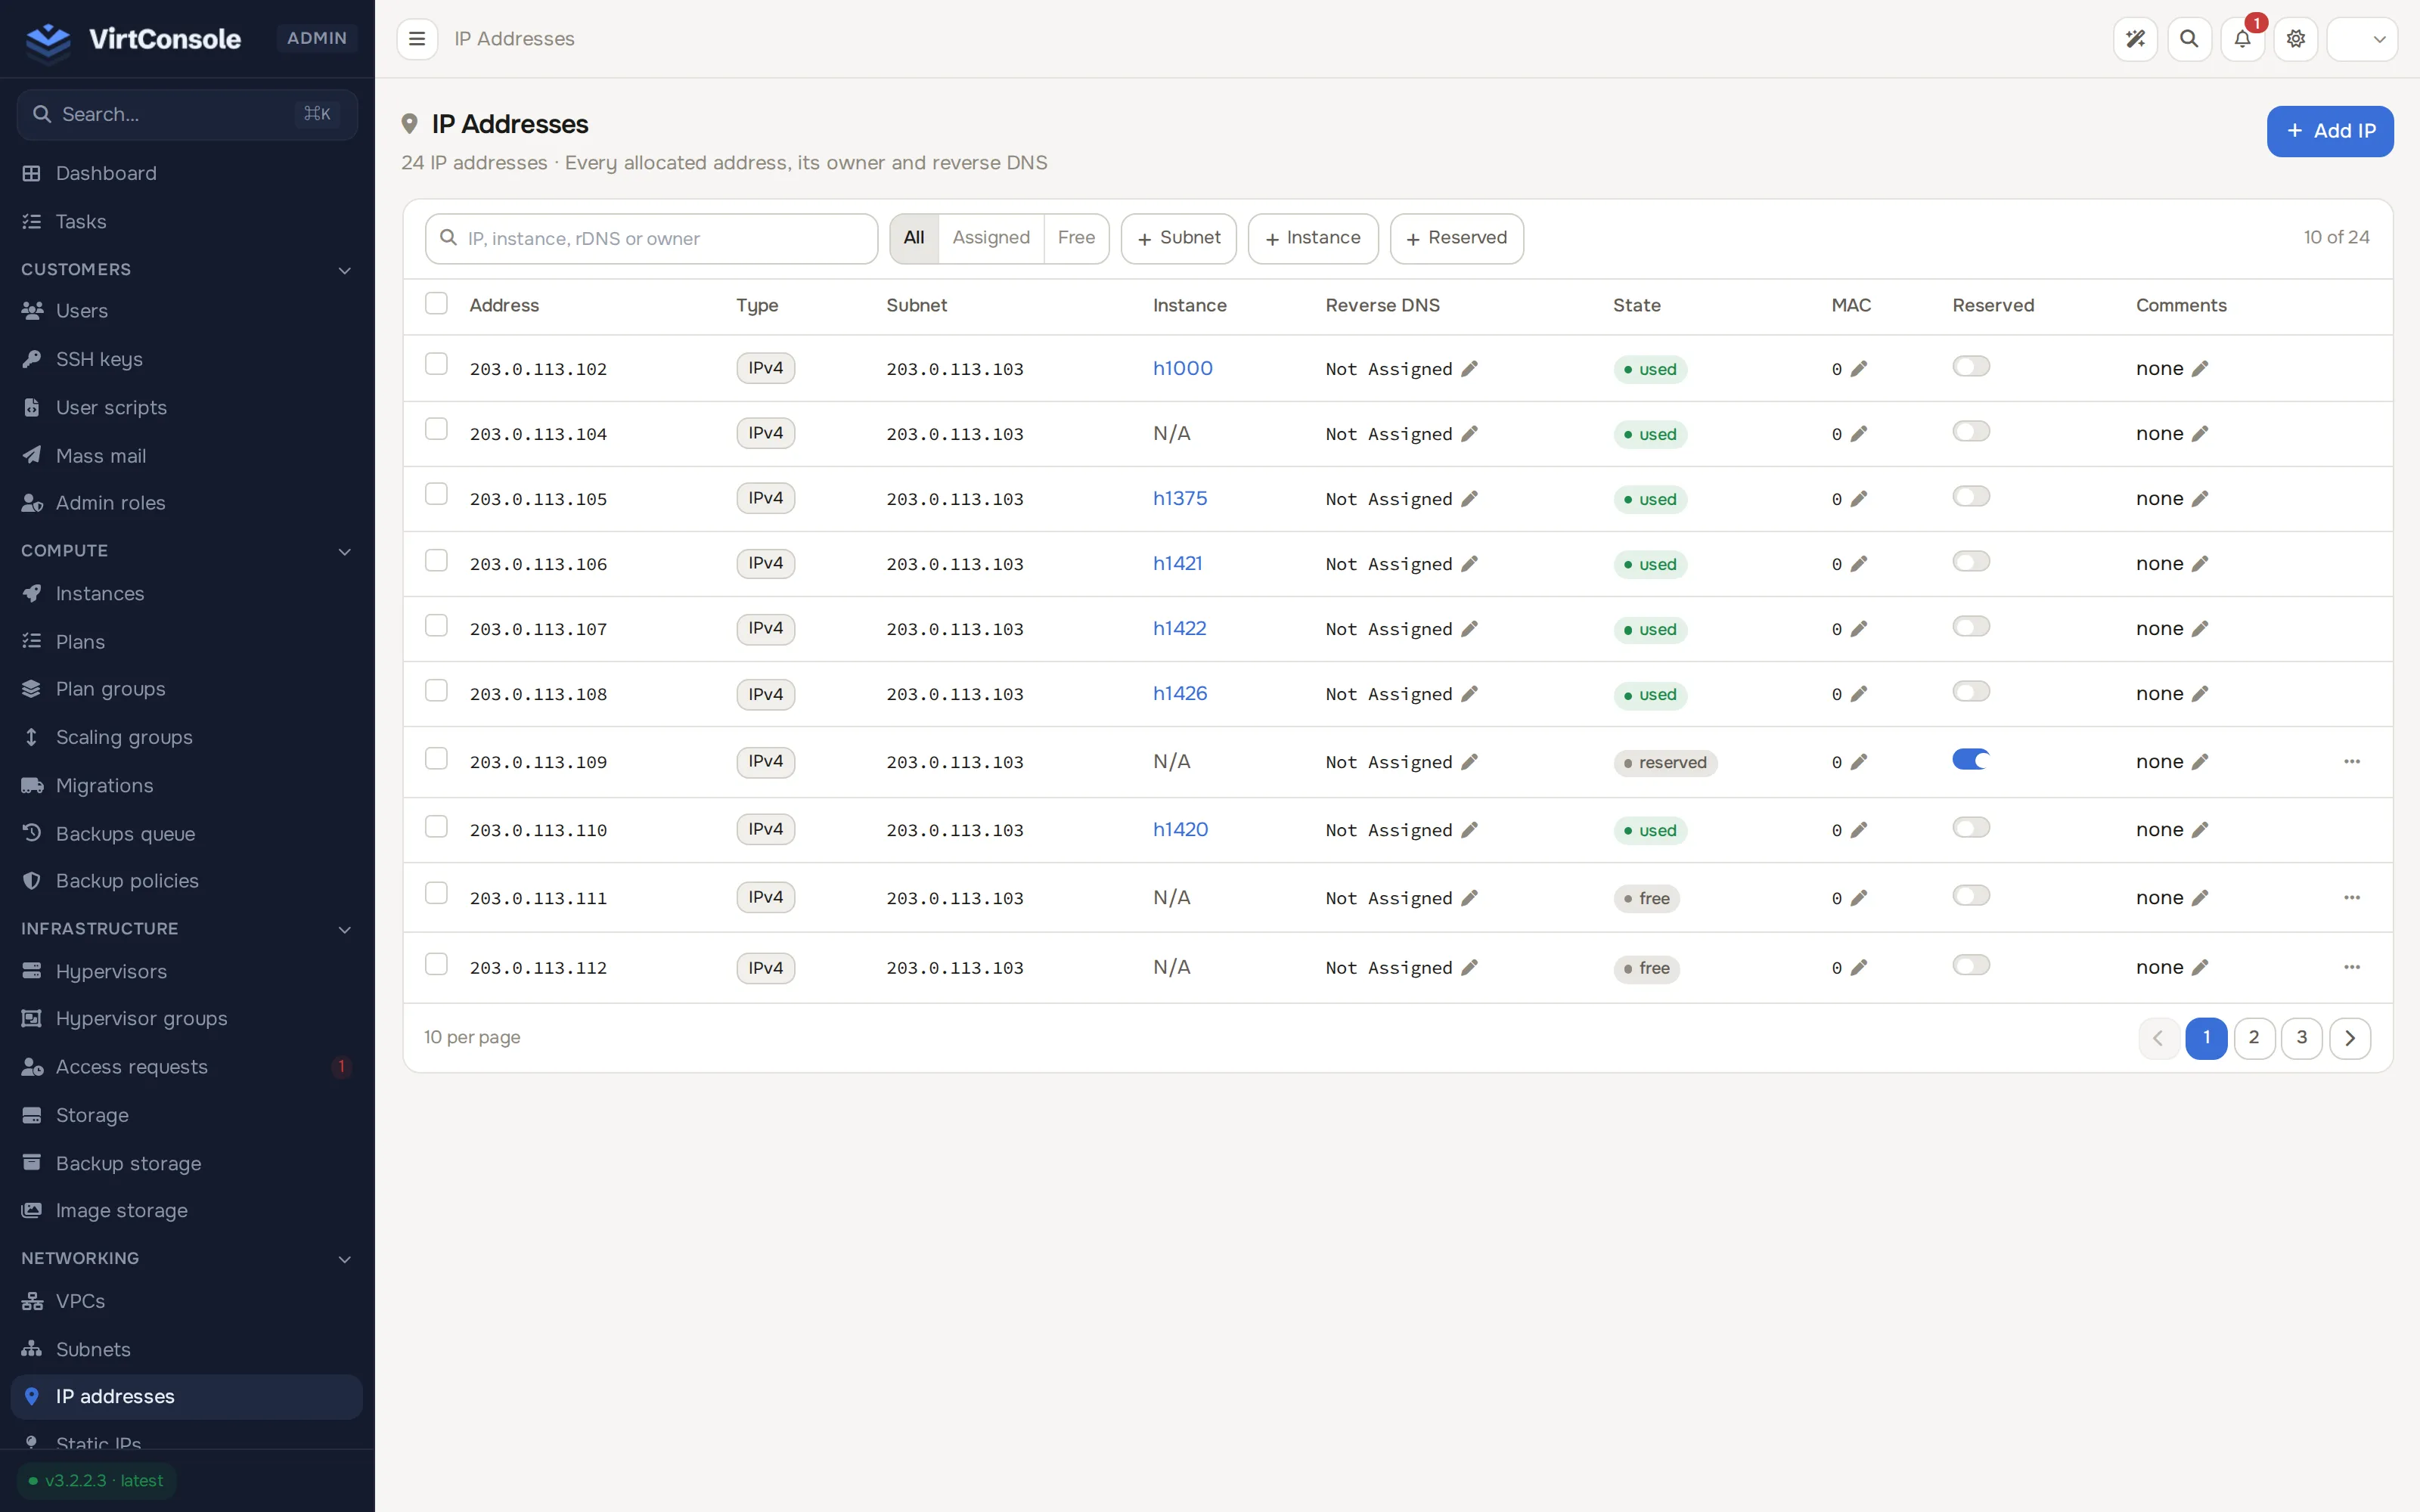Open the Subnet filter dropdown
The width and height of the screenshot is (2420, 1512).
(1178, 238)
